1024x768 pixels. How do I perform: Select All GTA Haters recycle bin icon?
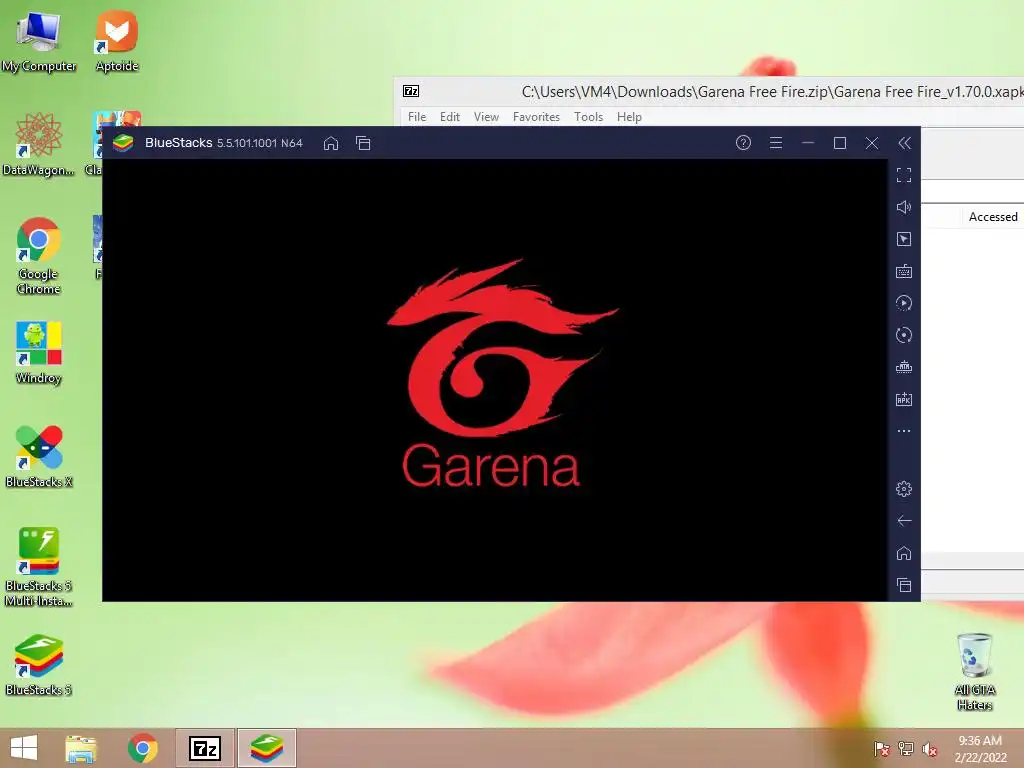click(x=974, y=671)
